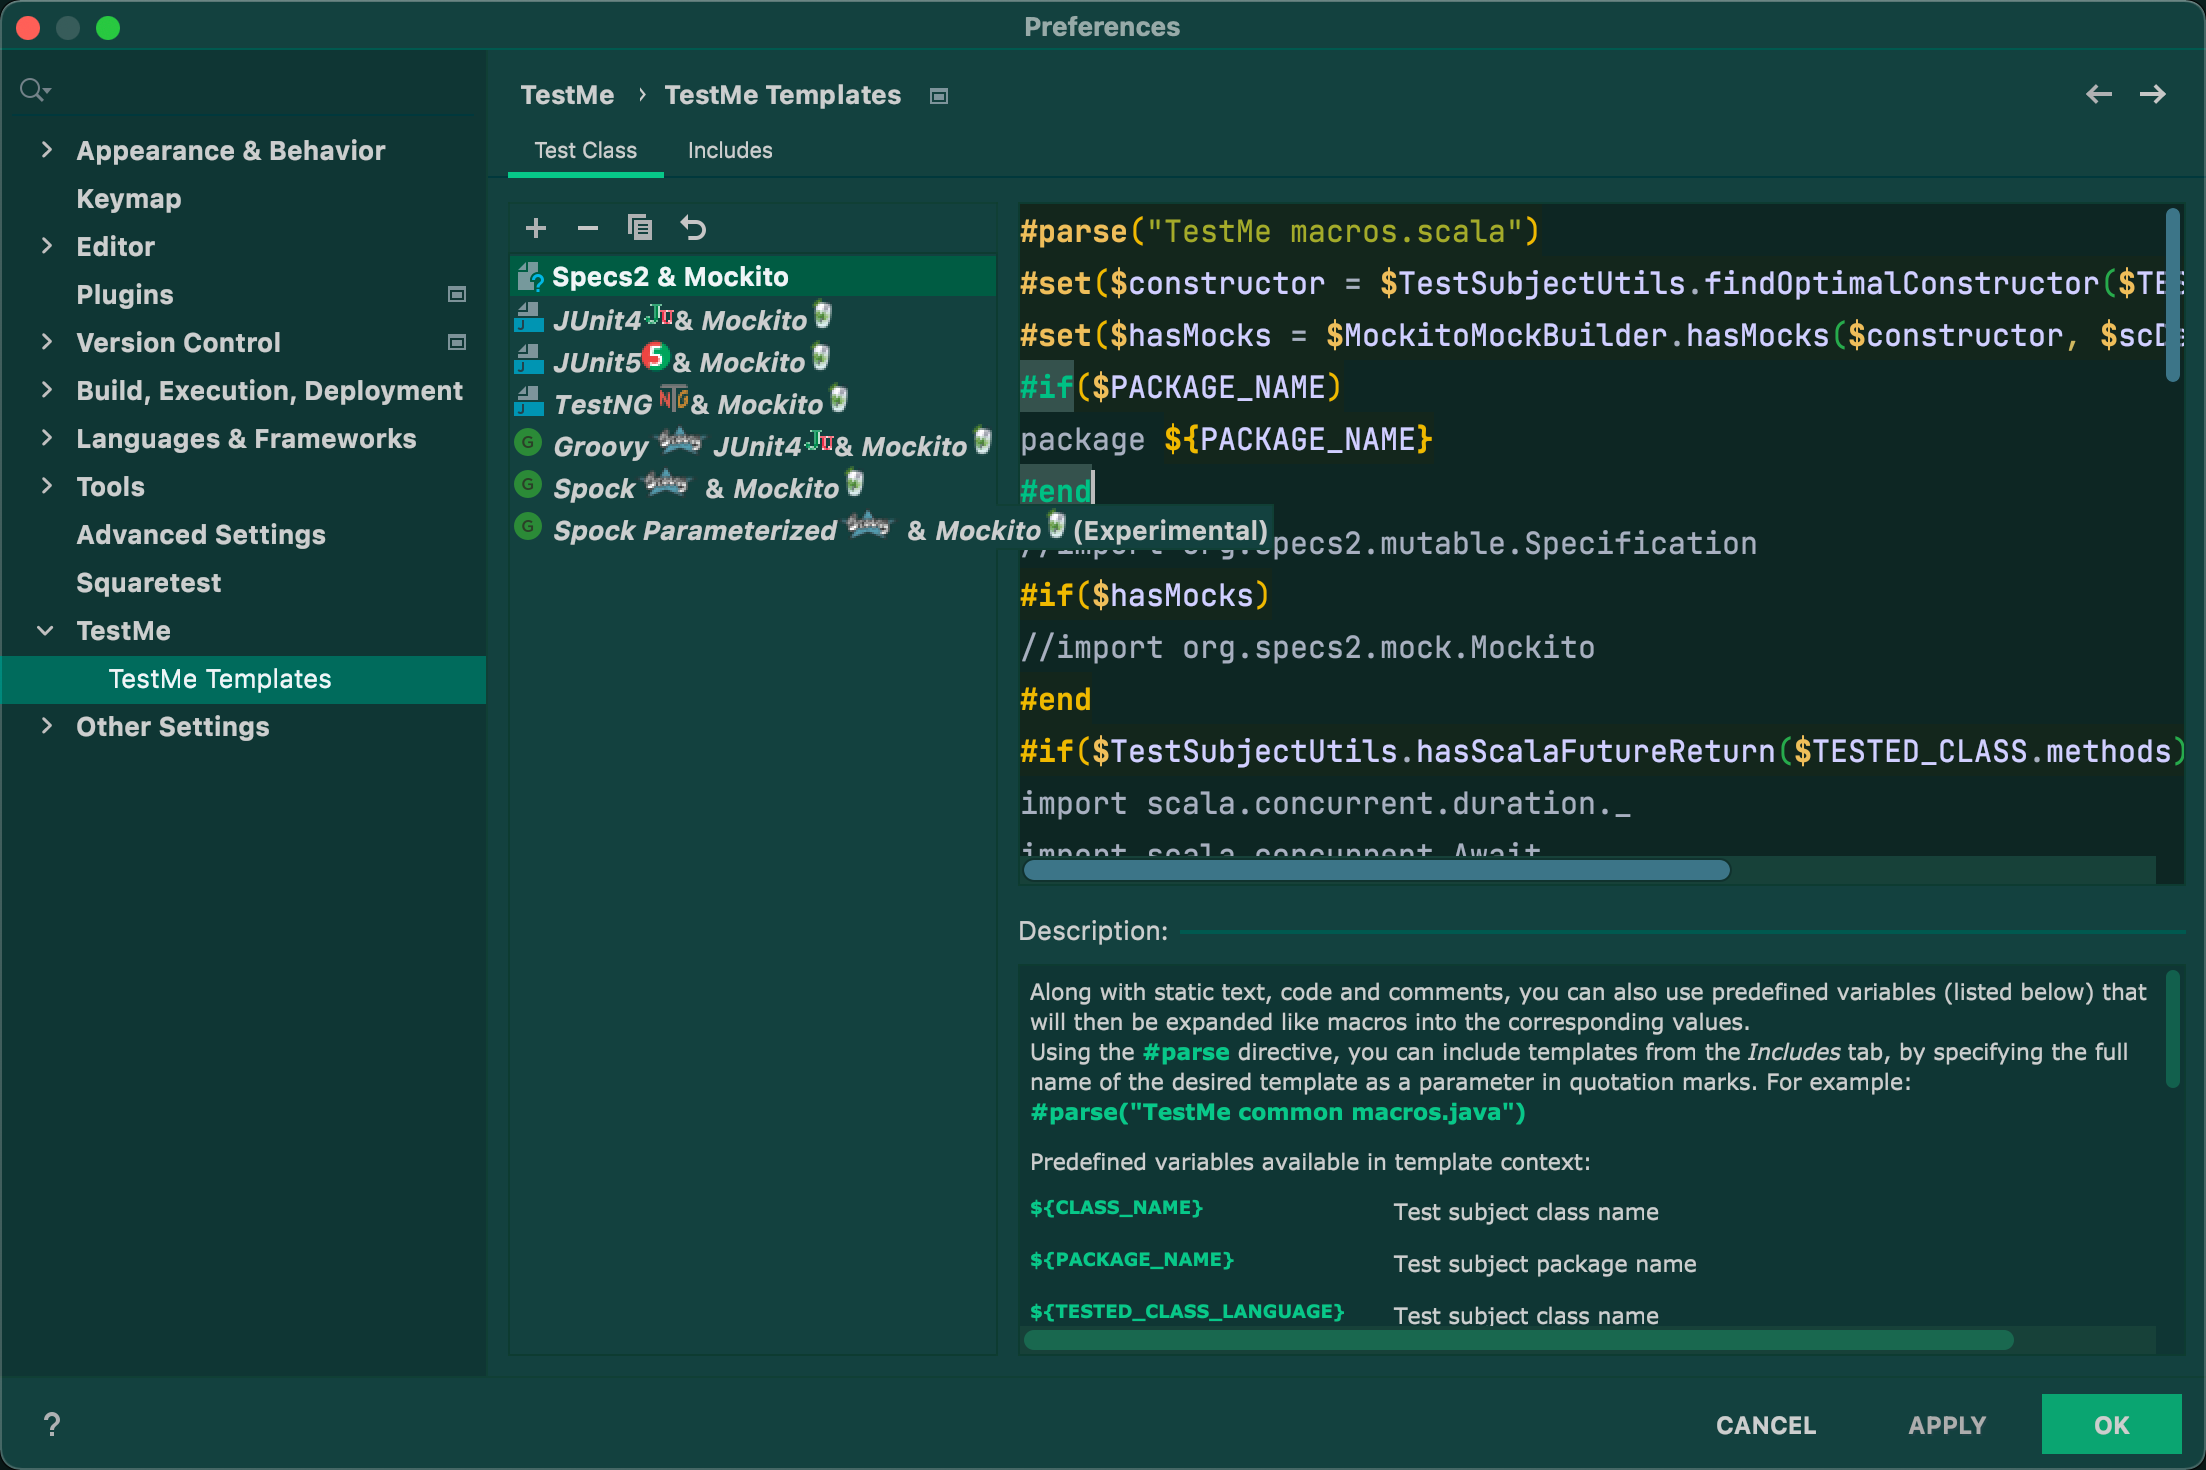Click the copy template icon

[640, 228]
